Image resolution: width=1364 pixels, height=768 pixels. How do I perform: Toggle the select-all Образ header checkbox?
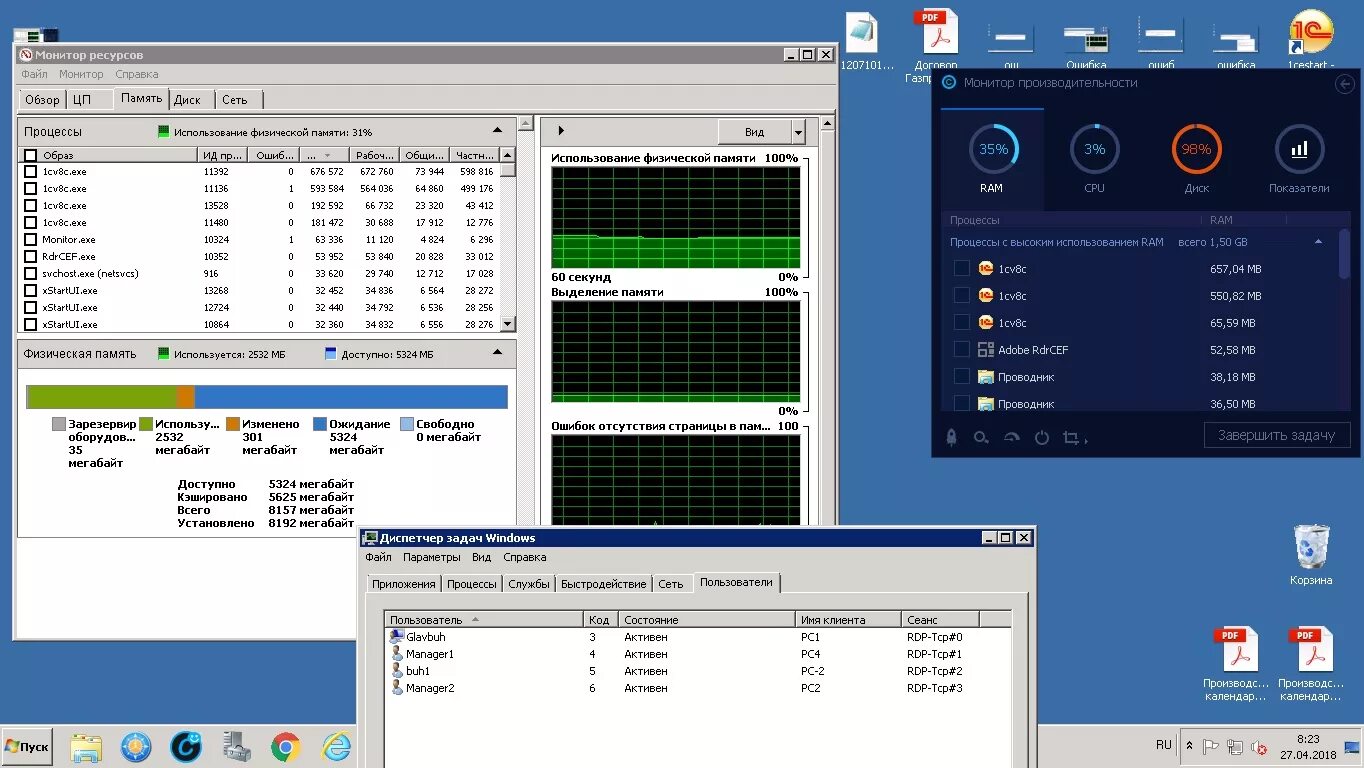tap(31, 156)
